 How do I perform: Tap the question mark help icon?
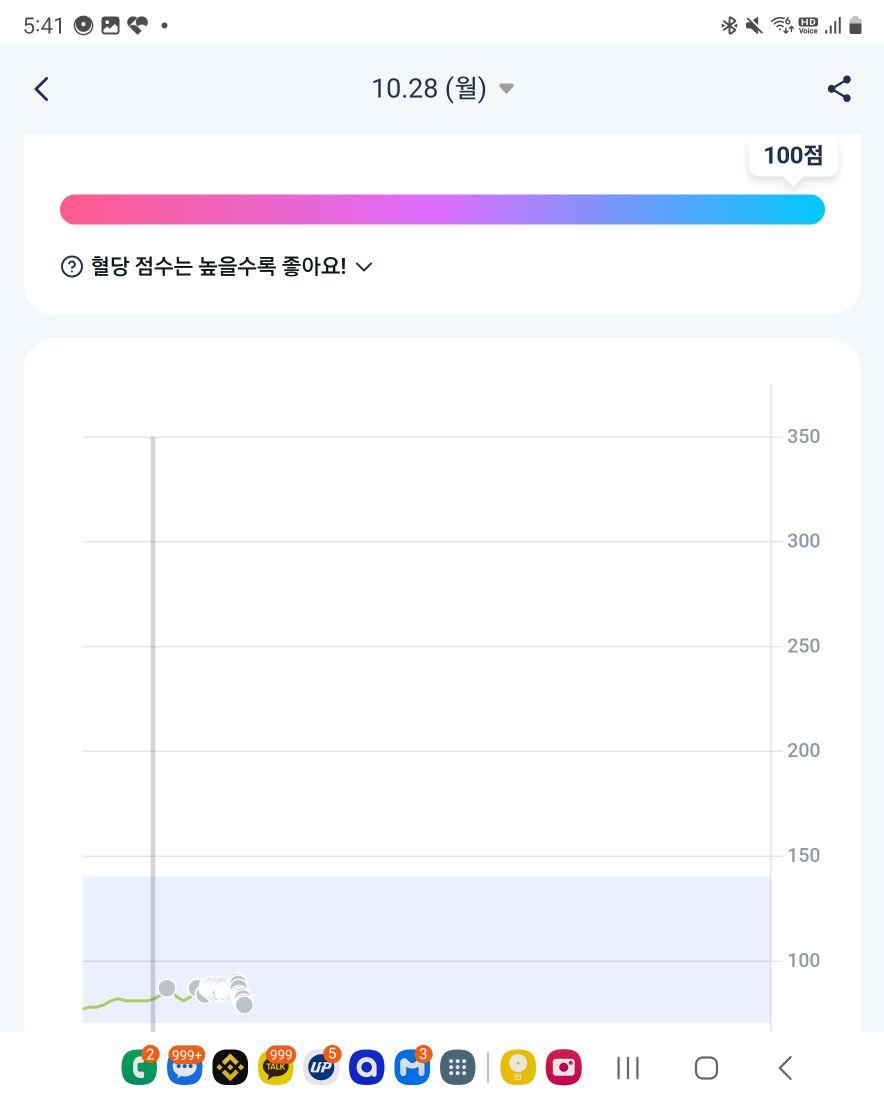72,267
